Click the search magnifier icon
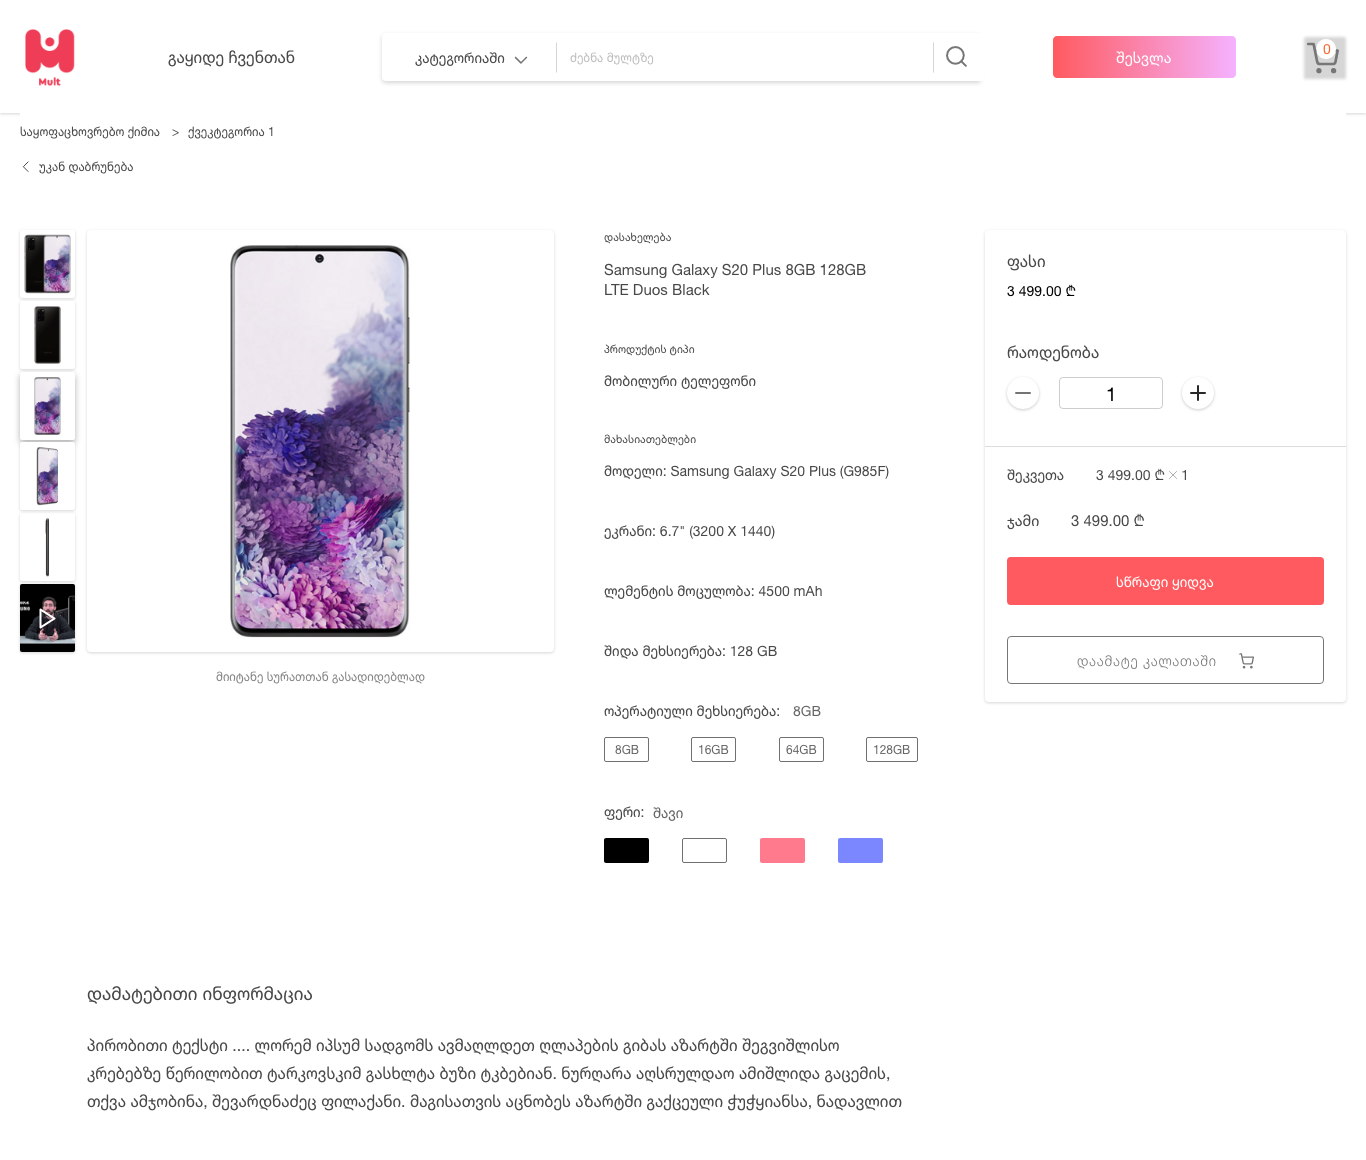1366x1160 pixels. (956, 57)
